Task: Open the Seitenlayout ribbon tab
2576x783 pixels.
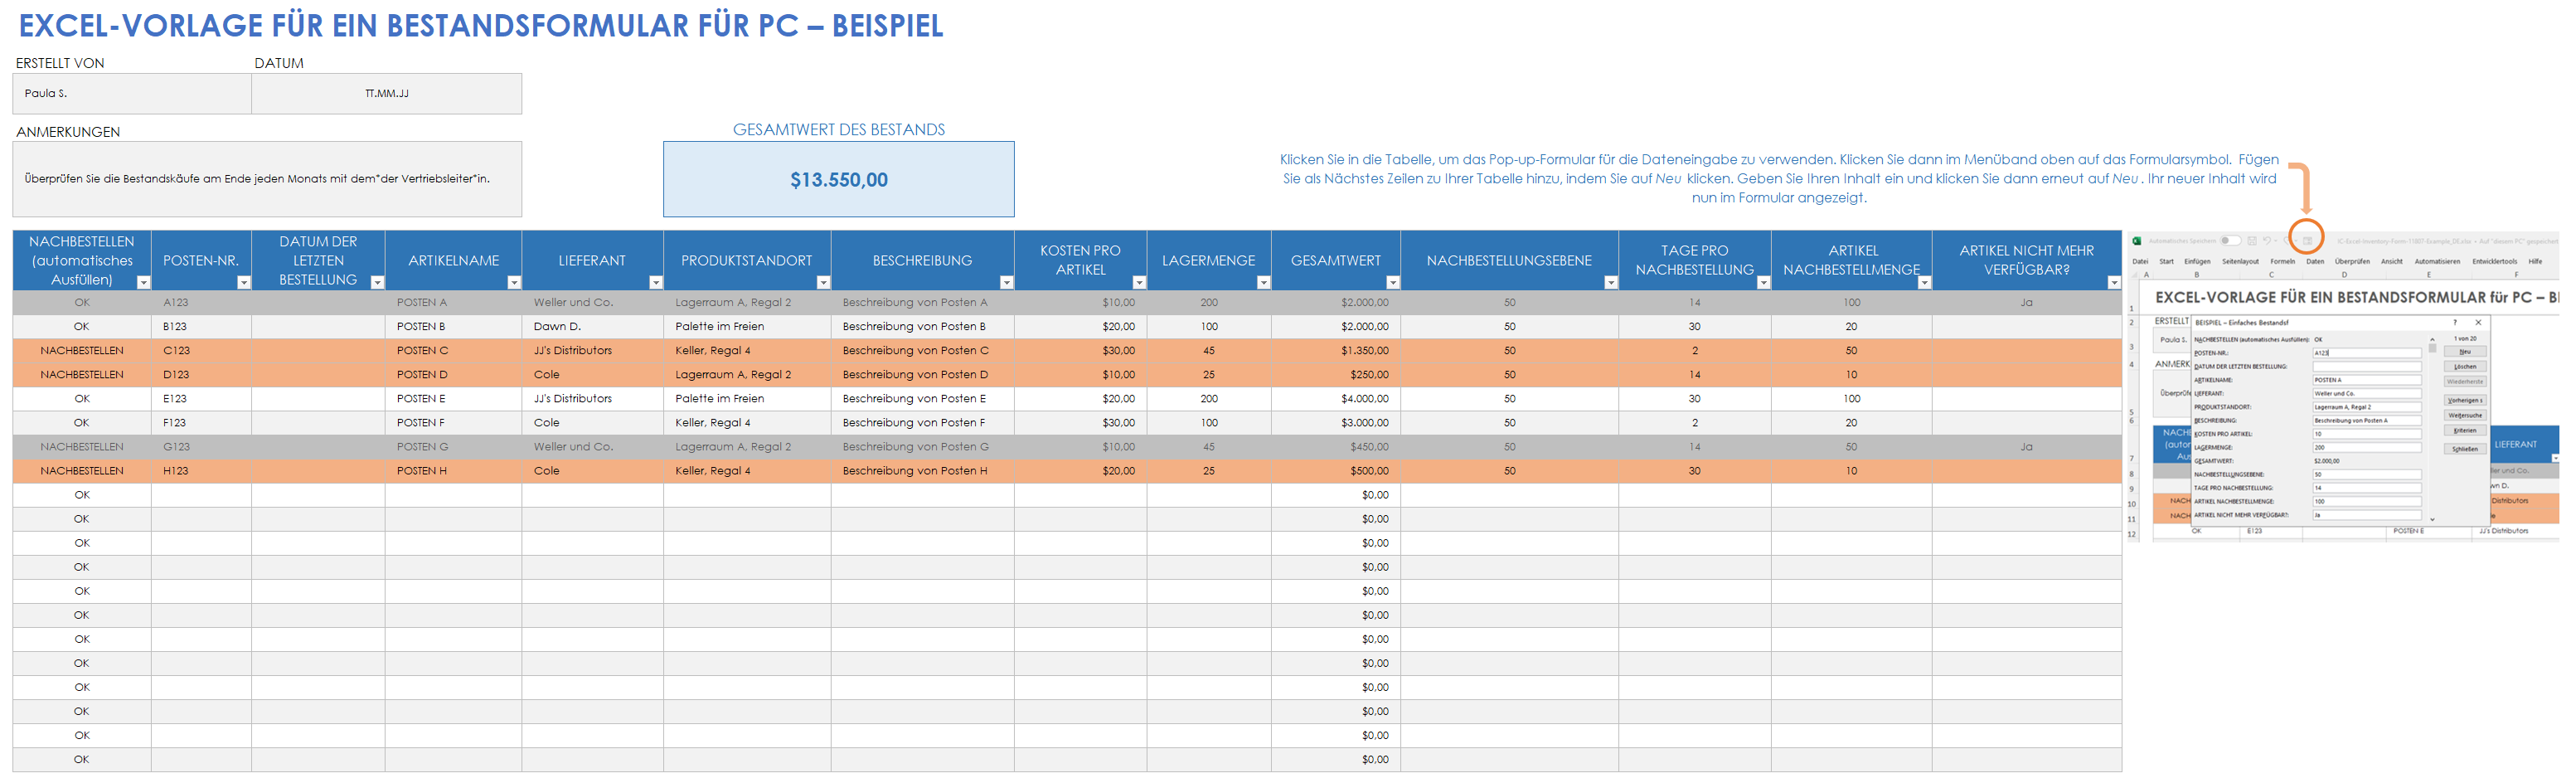Action: pos(2241,262)
